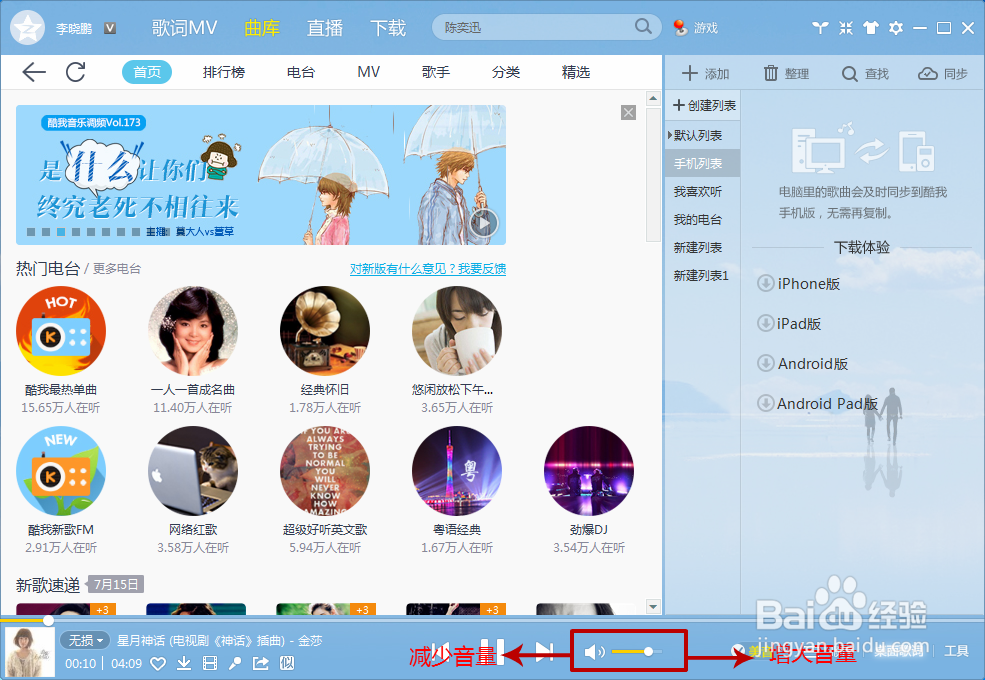Find similar songs with the 似 icon
Image resolution: width=985 pixels, height=680 pixels.
(287, 664)
